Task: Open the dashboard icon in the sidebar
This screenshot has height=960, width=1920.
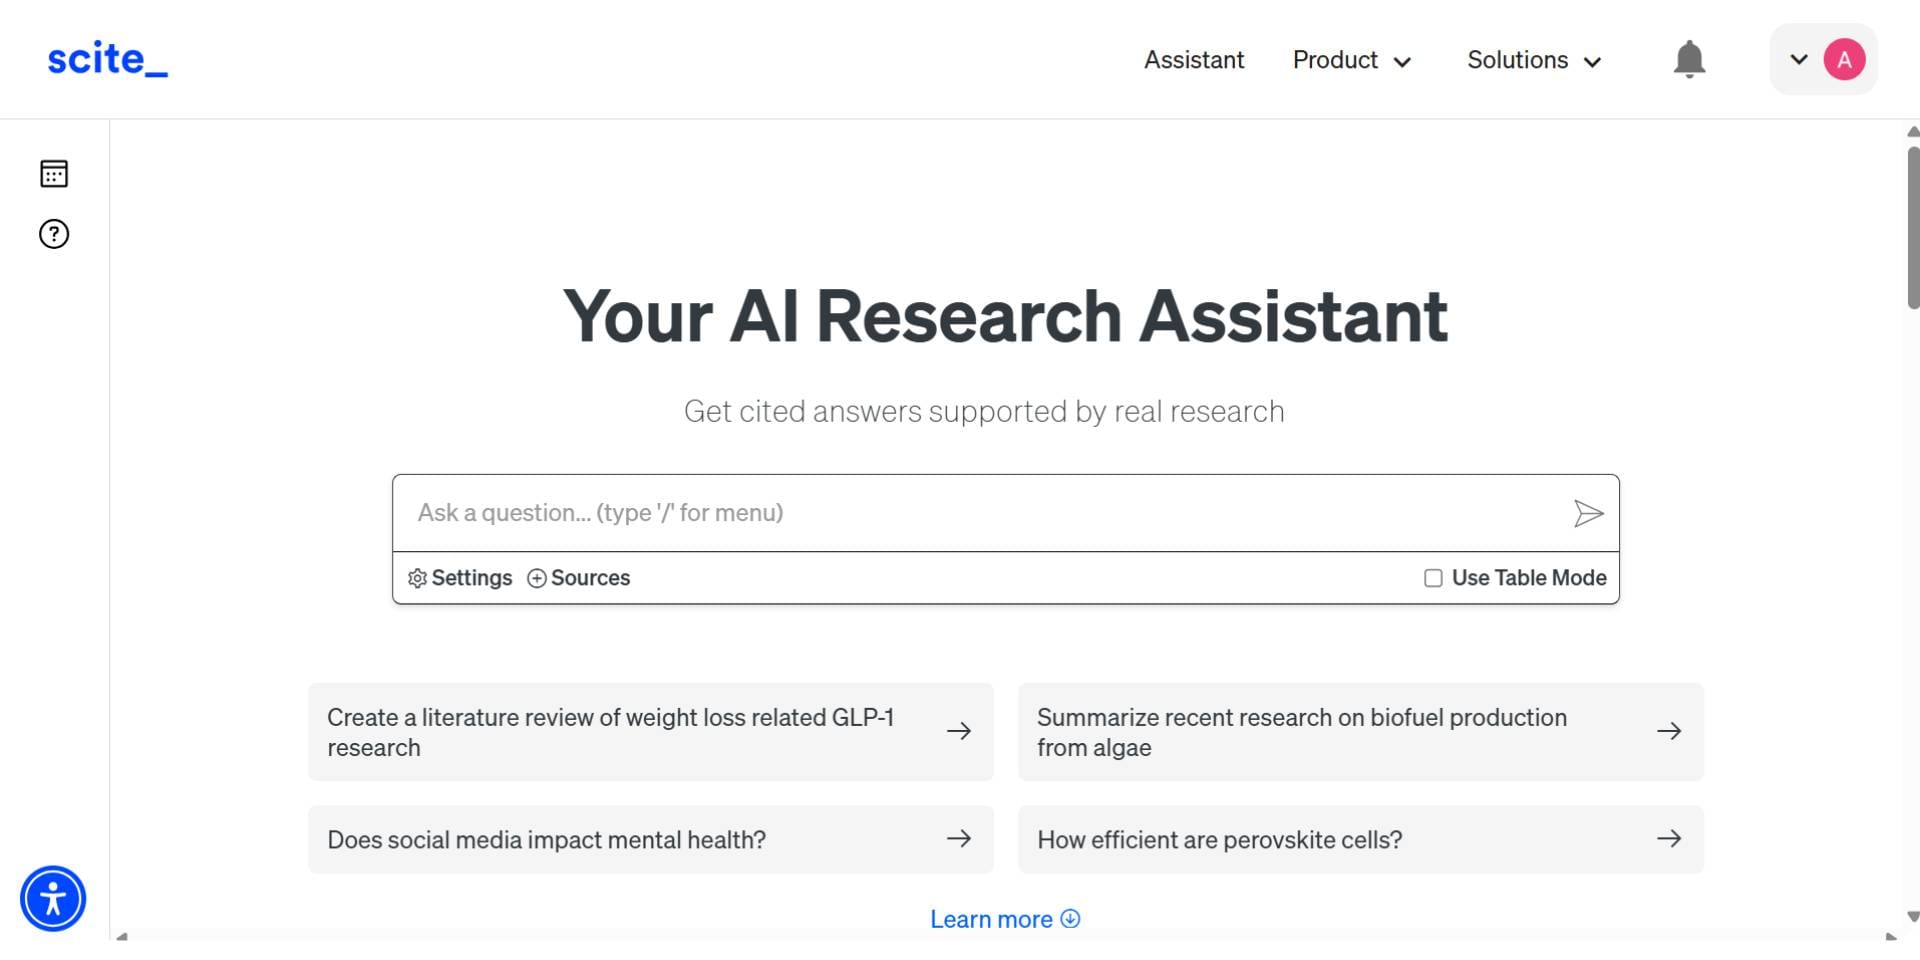Action: [x=54, y=174]
